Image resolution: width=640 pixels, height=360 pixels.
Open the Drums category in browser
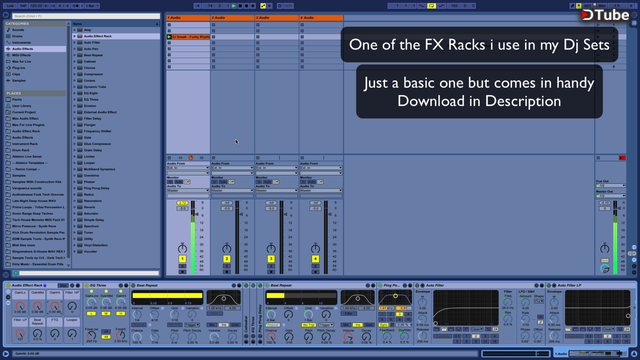coord(18,36)
